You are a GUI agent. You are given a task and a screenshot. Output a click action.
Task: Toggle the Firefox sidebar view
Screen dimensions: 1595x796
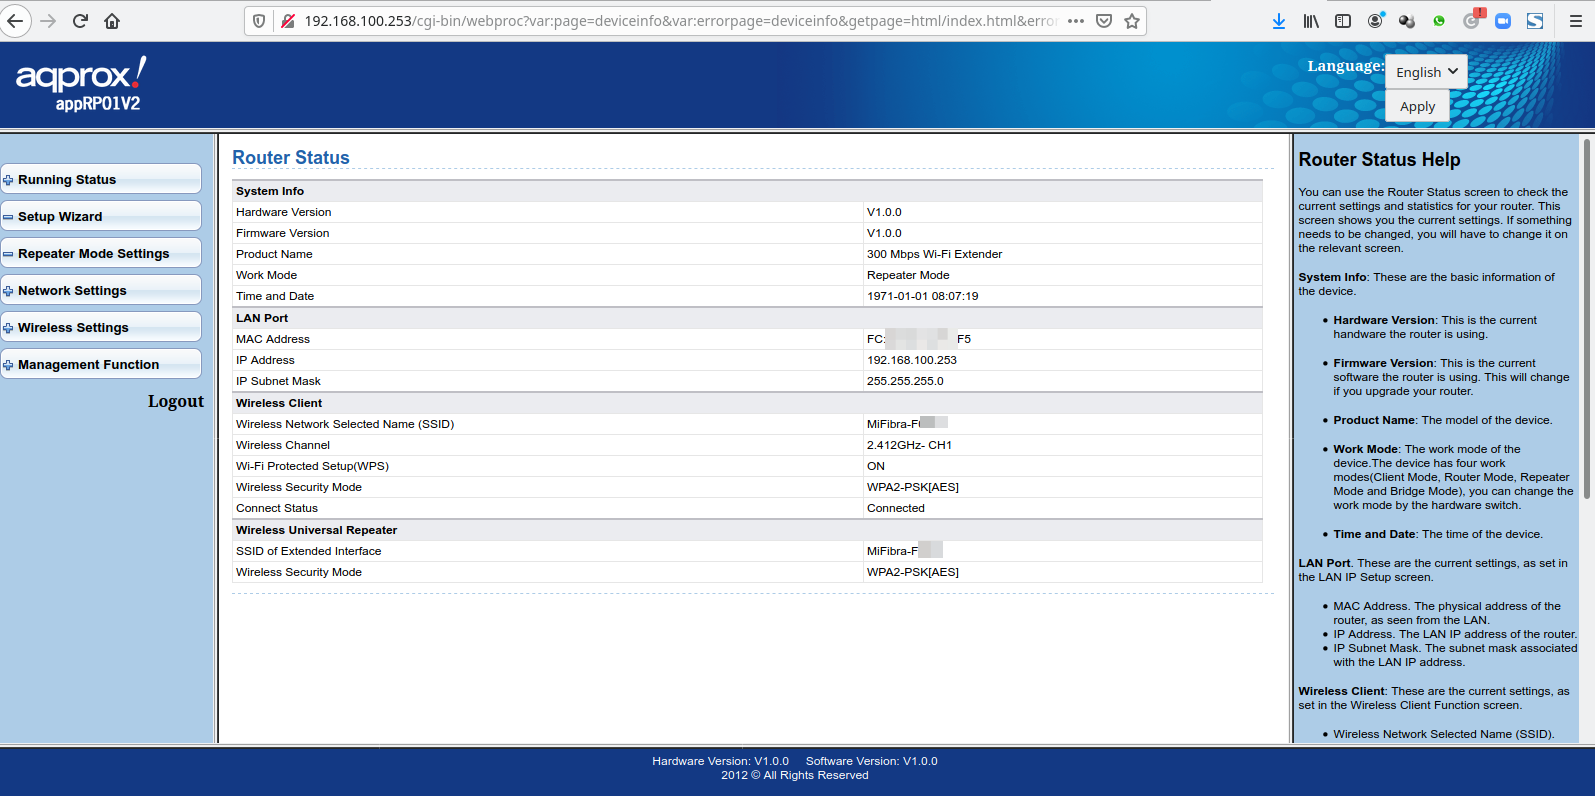pyautogui.click(x=1343, y=21)
